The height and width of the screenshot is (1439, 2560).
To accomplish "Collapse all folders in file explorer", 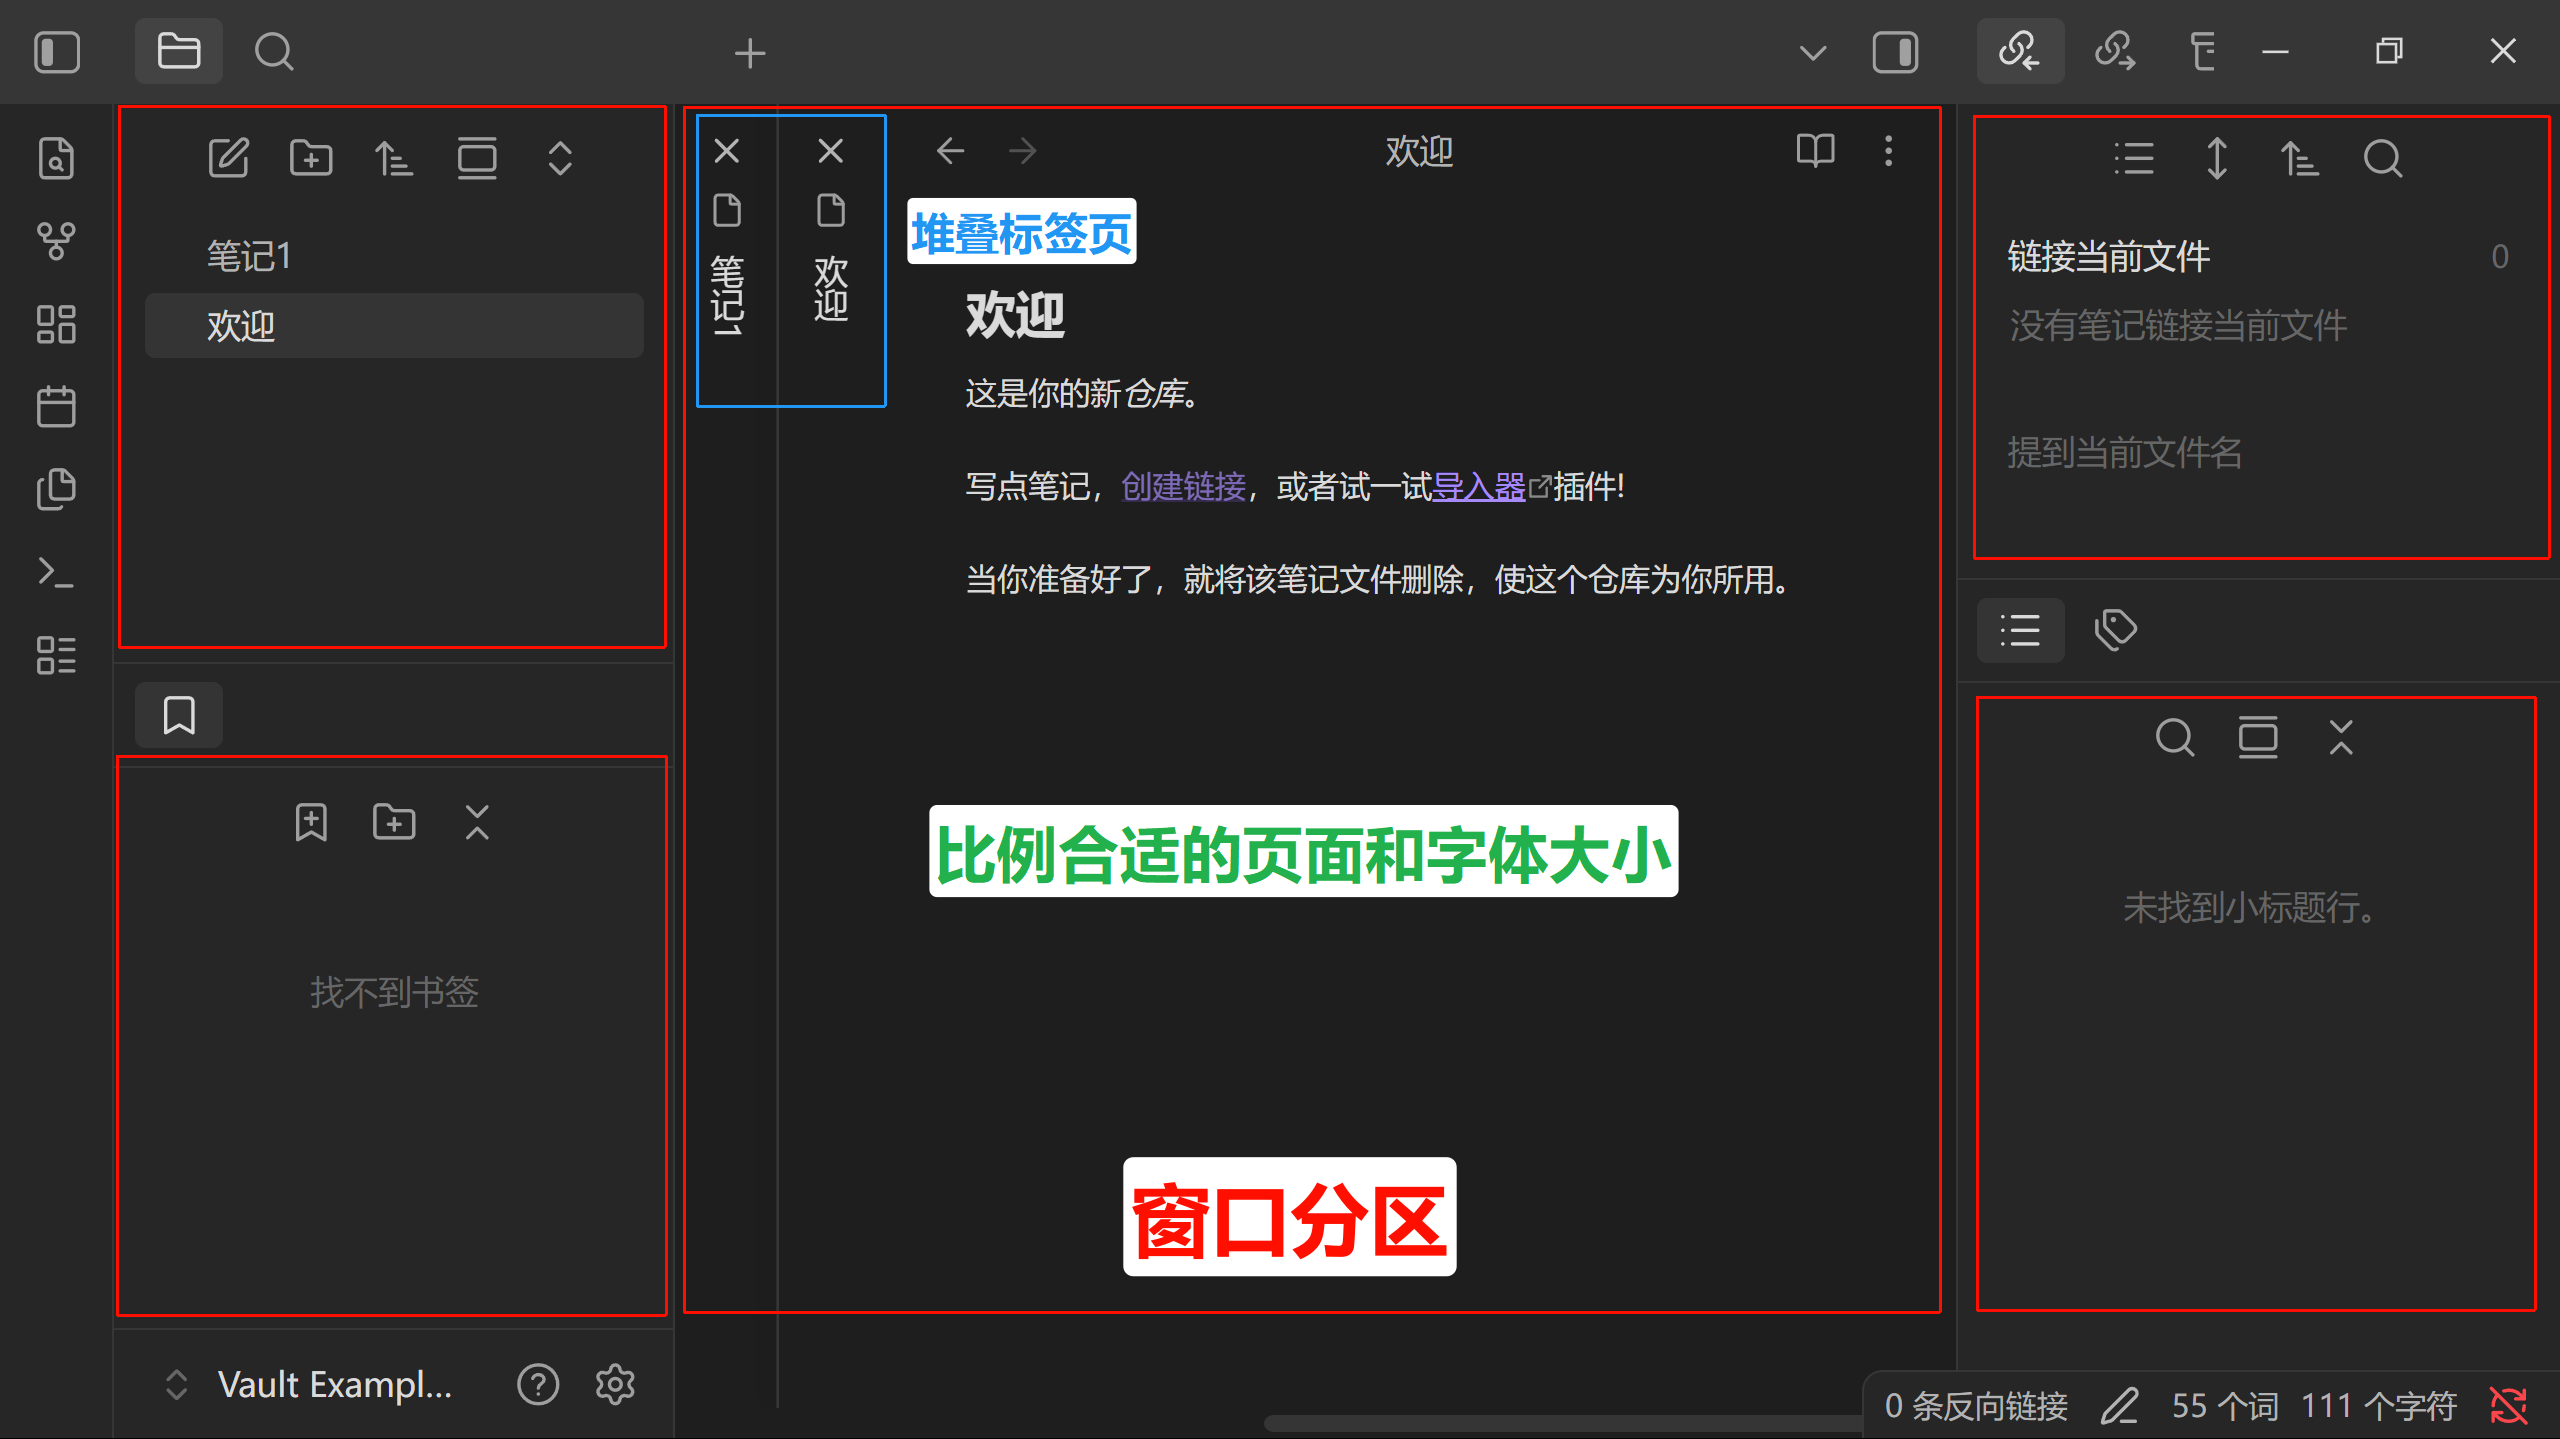I will (560, 158).
